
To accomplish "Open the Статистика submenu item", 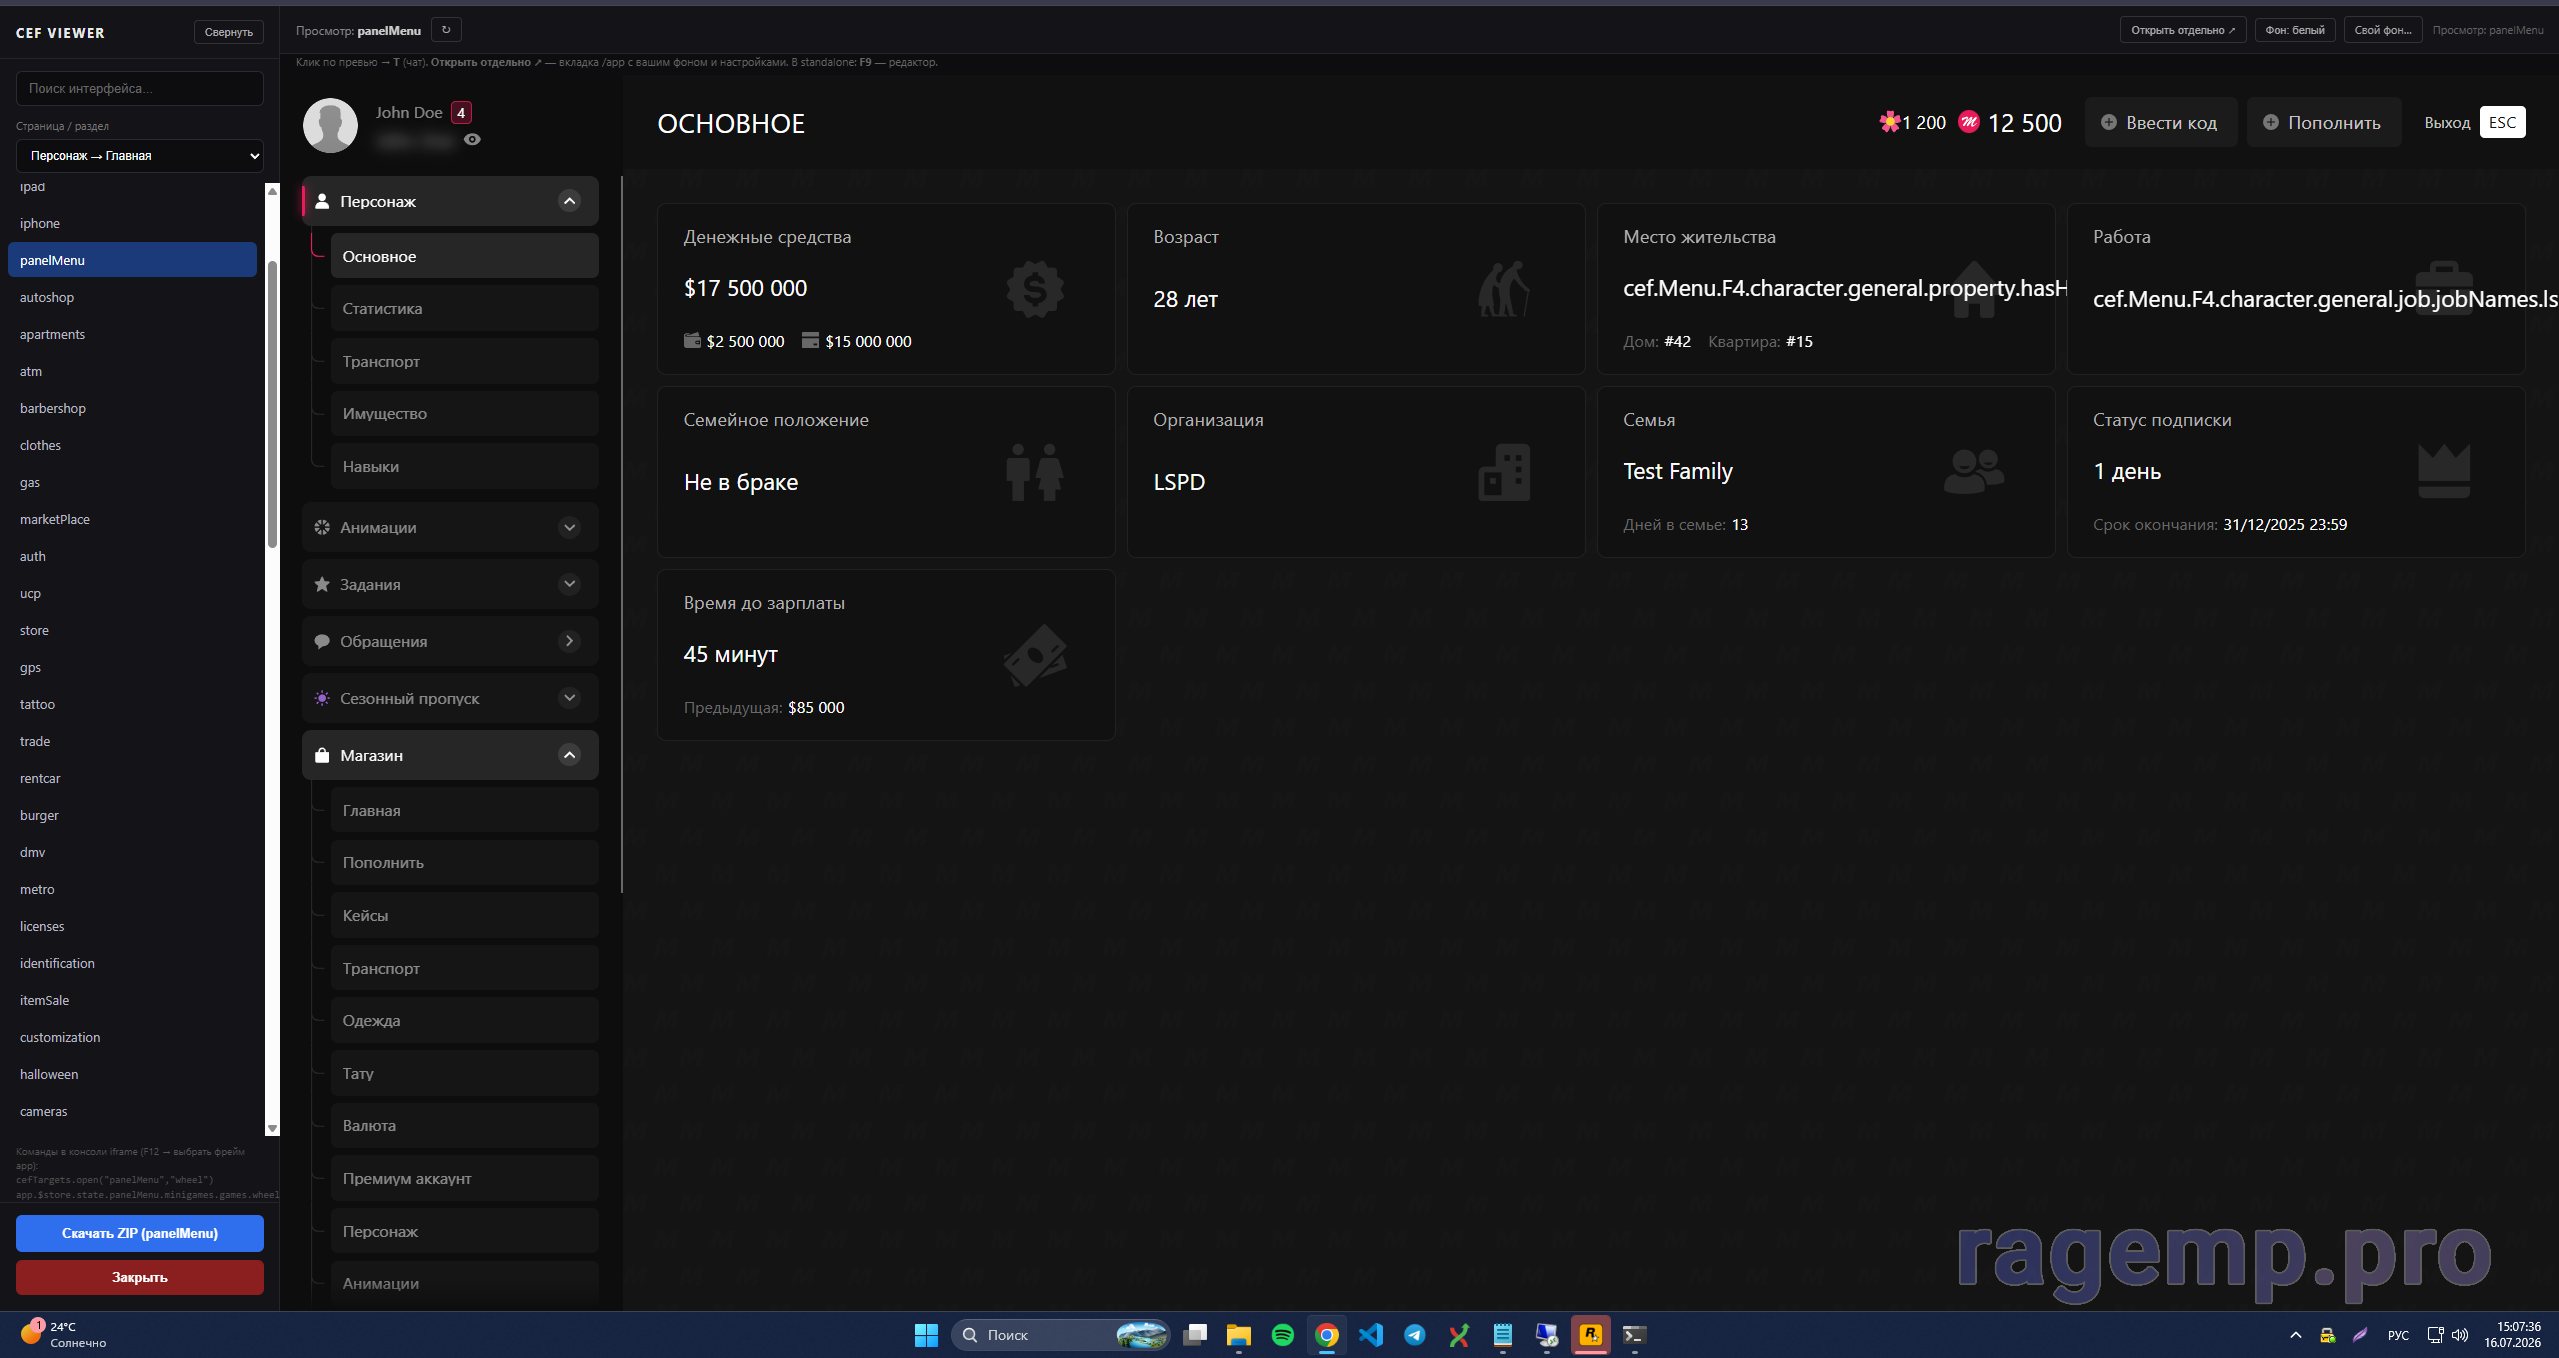I will point(465,308).
